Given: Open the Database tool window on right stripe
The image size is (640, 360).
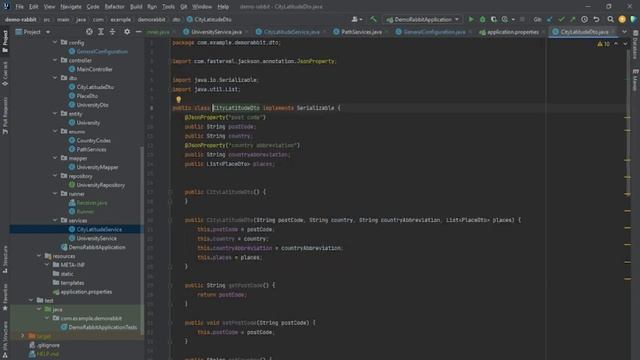Looking at the screenshot, I should pyautogui.click(x=635, y=46).
